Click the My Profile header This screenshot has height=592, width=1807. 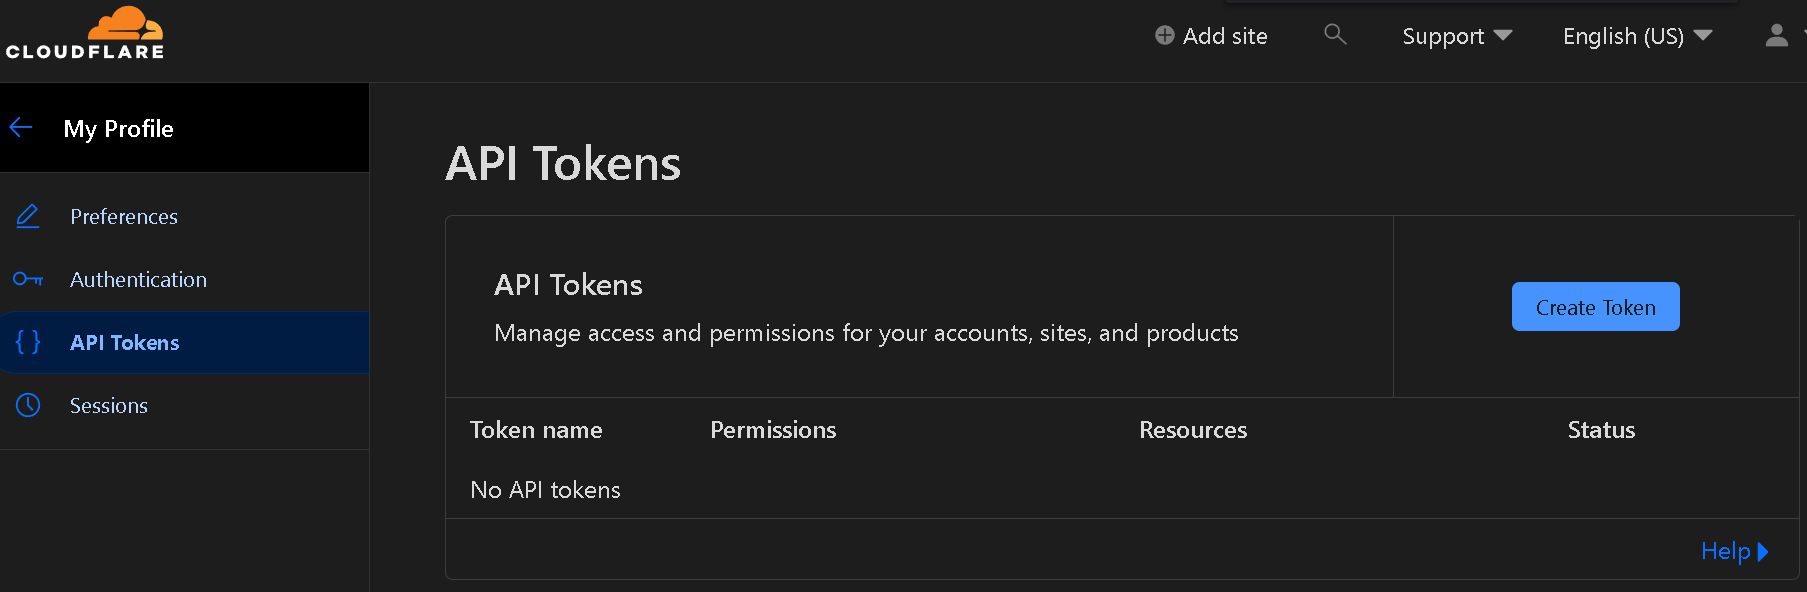119,129
